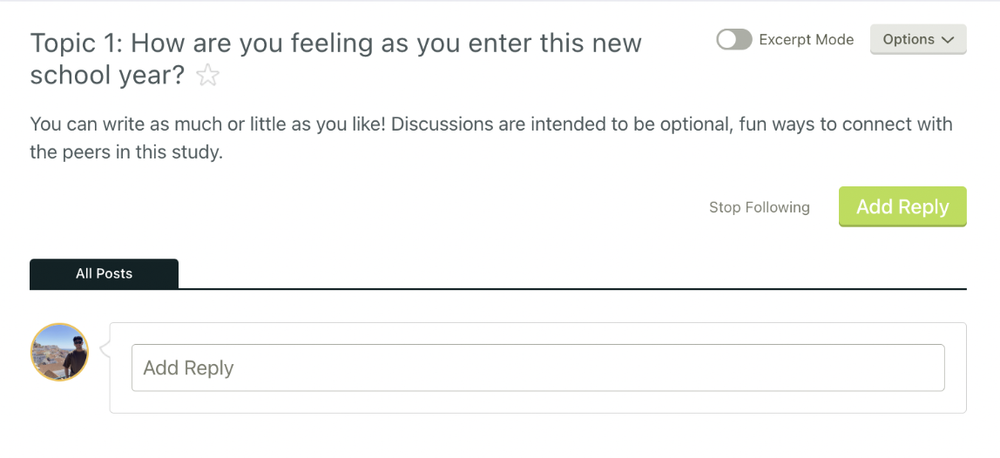The width and height of the screenshot is (1000, 458).
Task: Click the Excerpt Mode label text
Action: [x=806, y=40]
